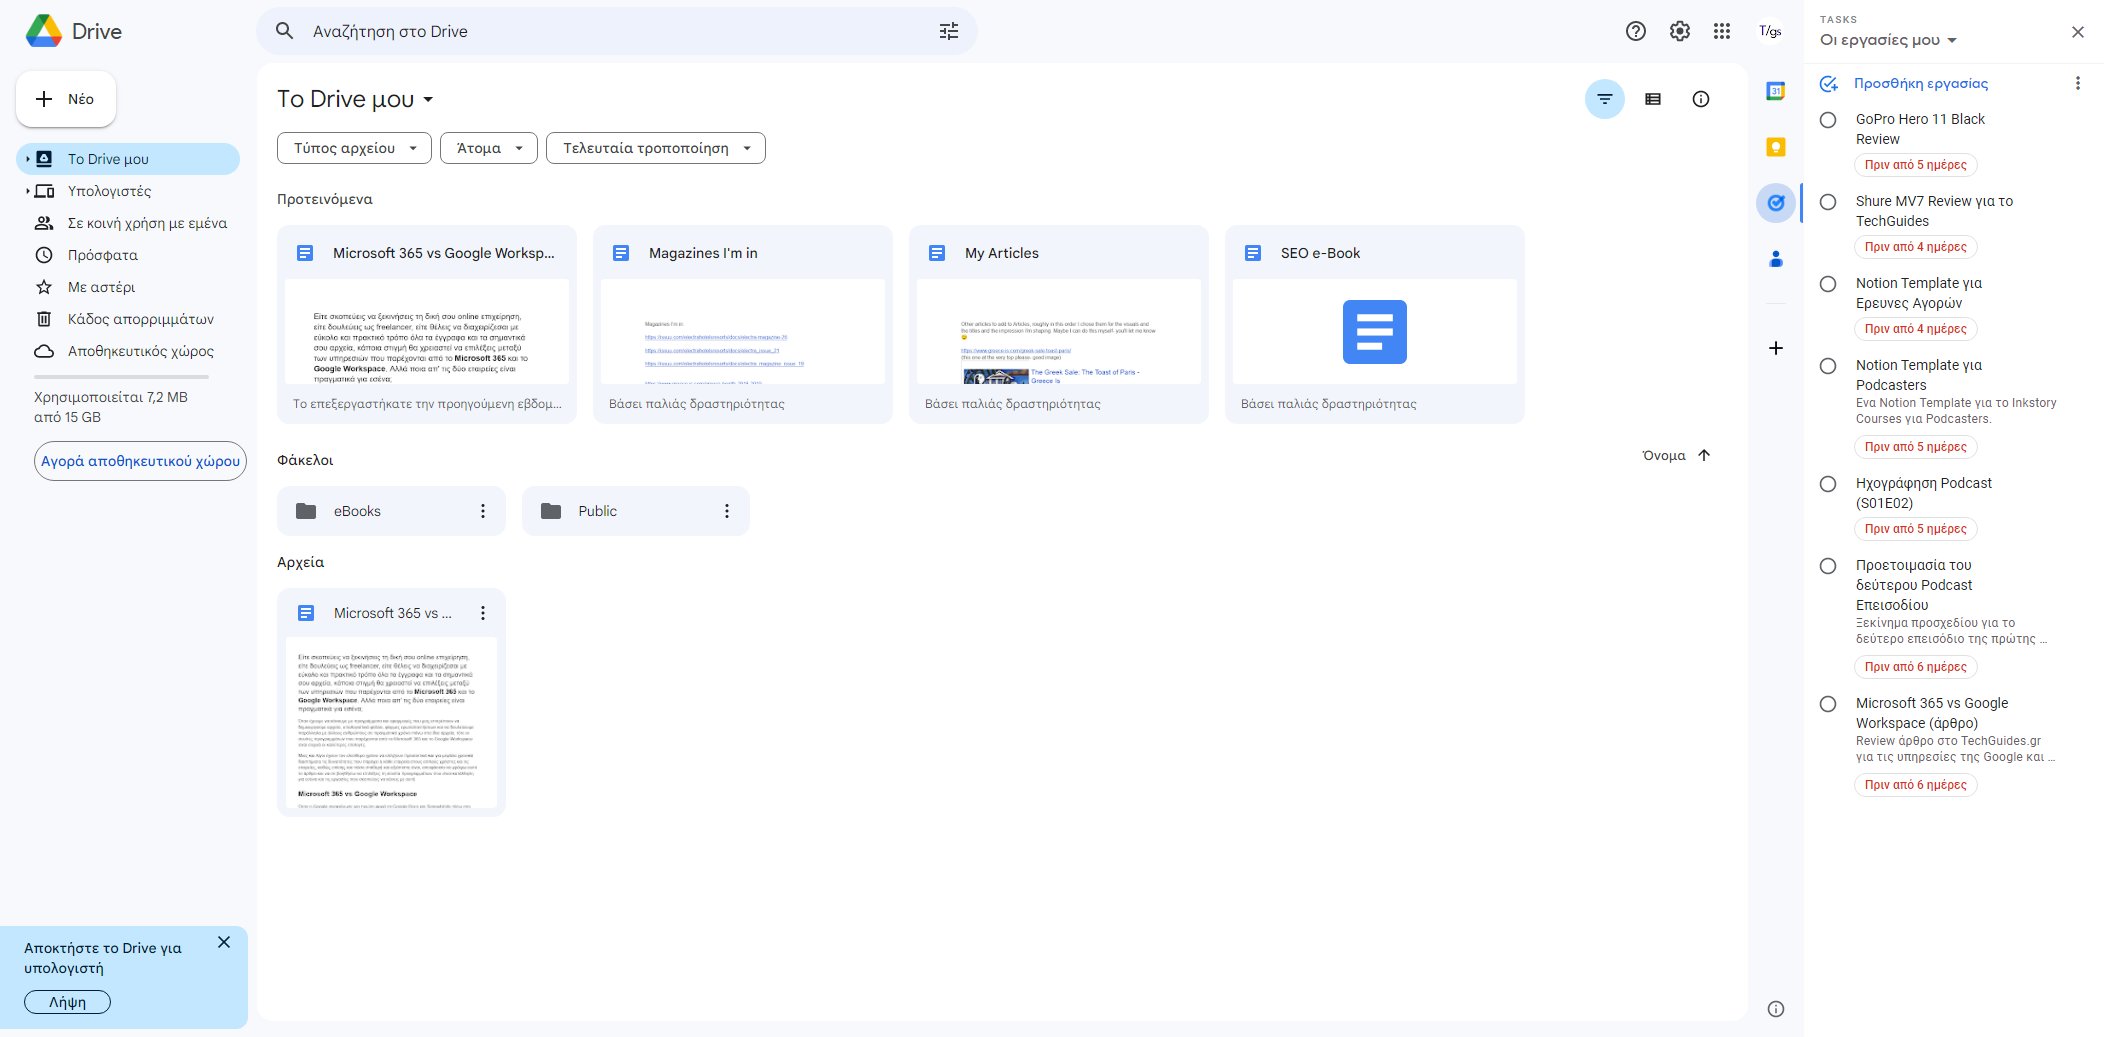
Task: Mark Ηχογράφηση Podcast (S01E02) as done
Action: click(1829, 484)
